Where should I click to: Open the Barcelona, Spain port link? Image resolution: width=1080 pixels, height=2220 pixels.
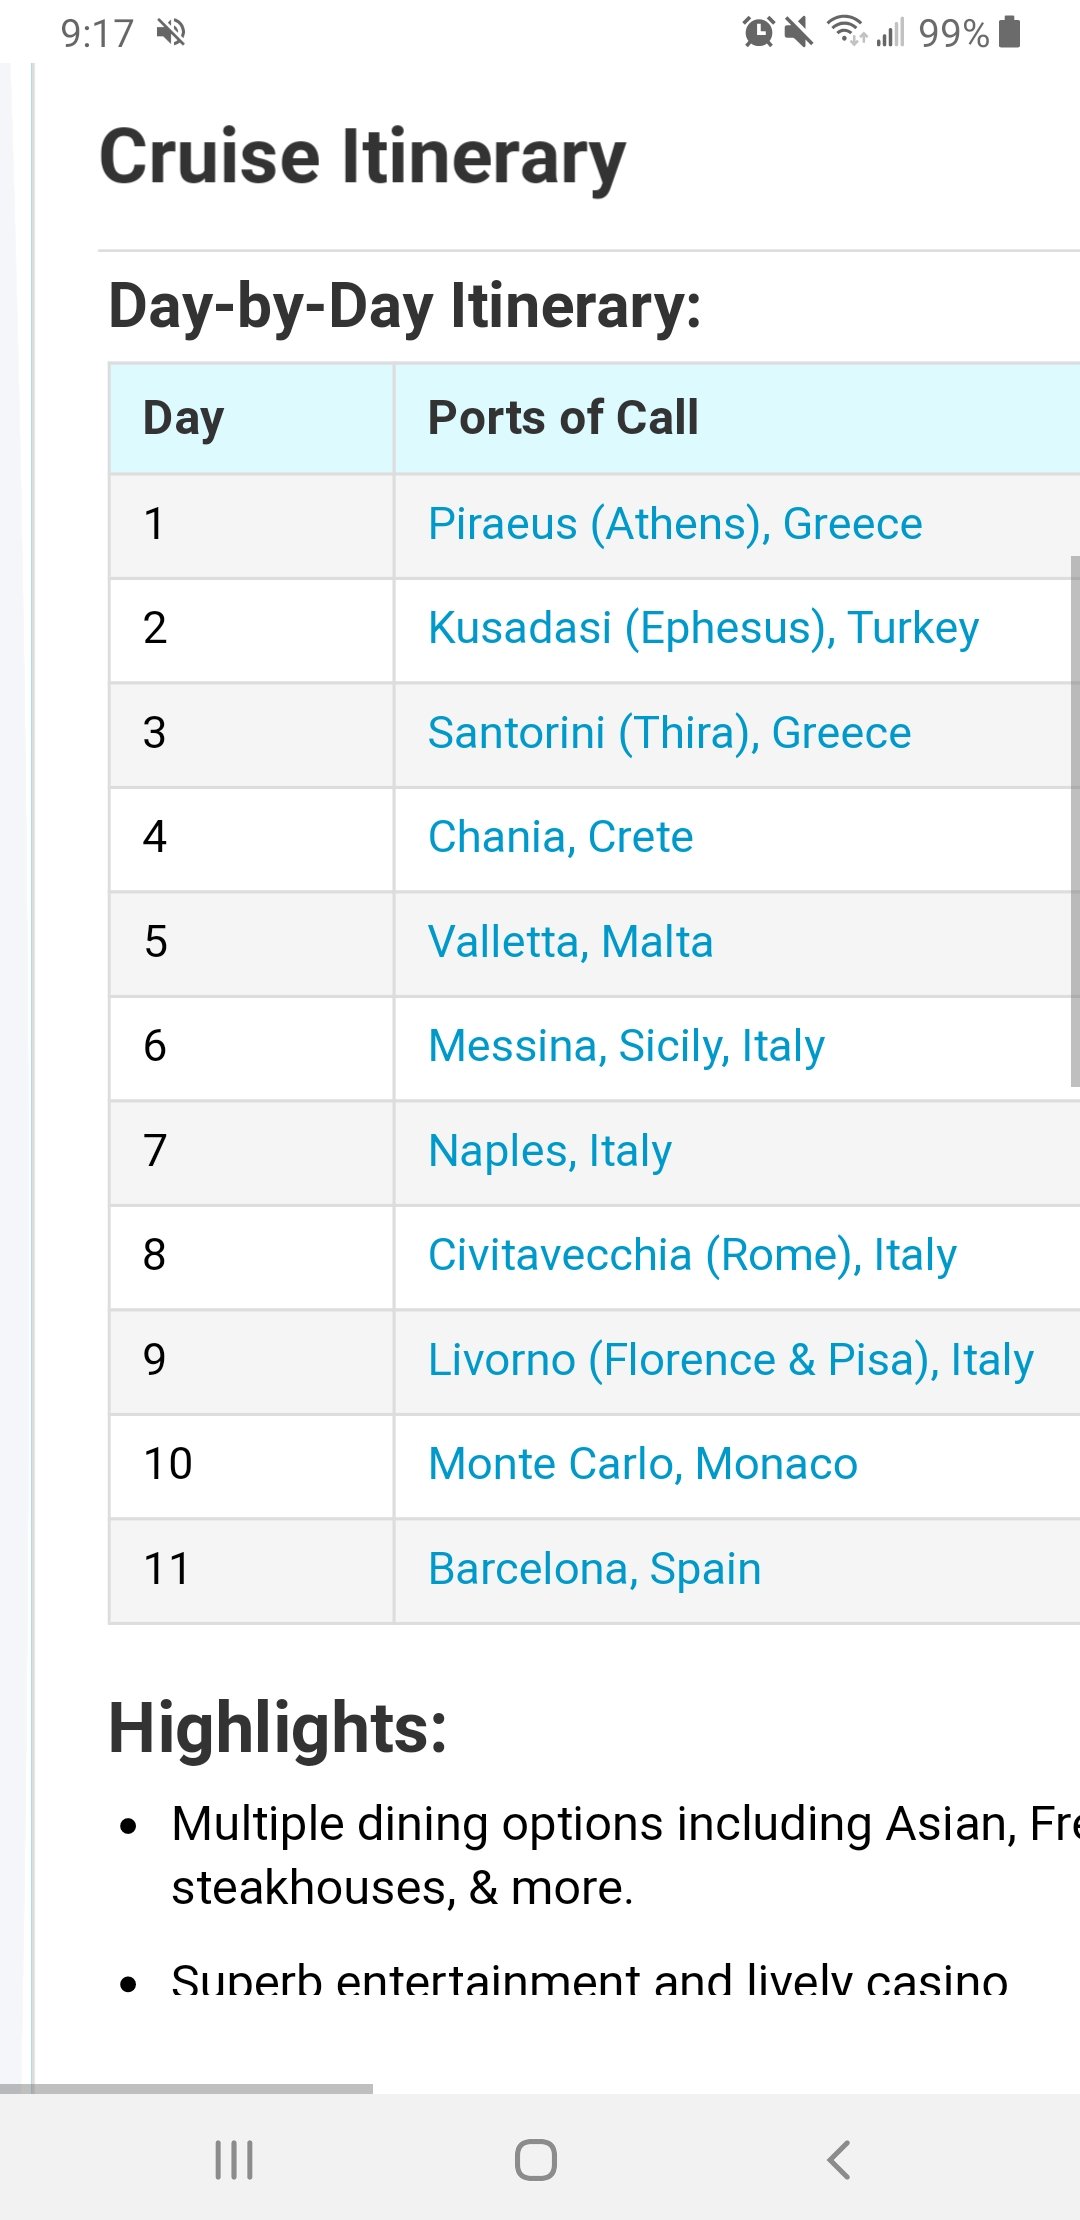click(x=594, y=1569)
